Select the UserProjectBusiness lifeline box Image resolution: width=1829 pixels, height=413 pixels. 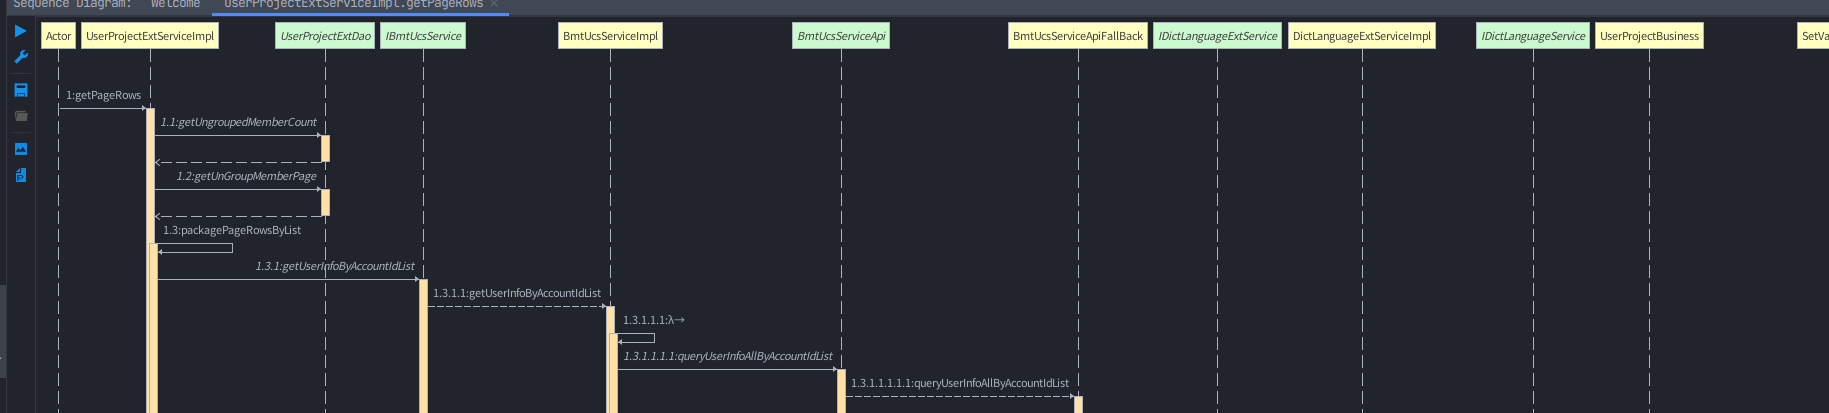click(x=1649, y=36)
